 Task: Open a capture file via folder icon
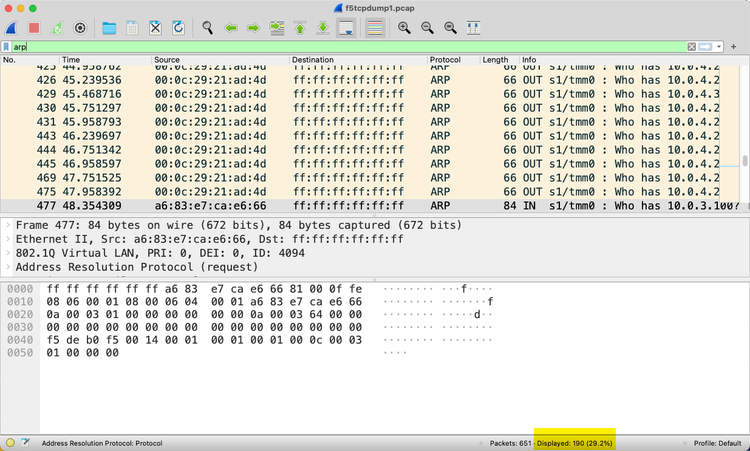tap(109, 28)
